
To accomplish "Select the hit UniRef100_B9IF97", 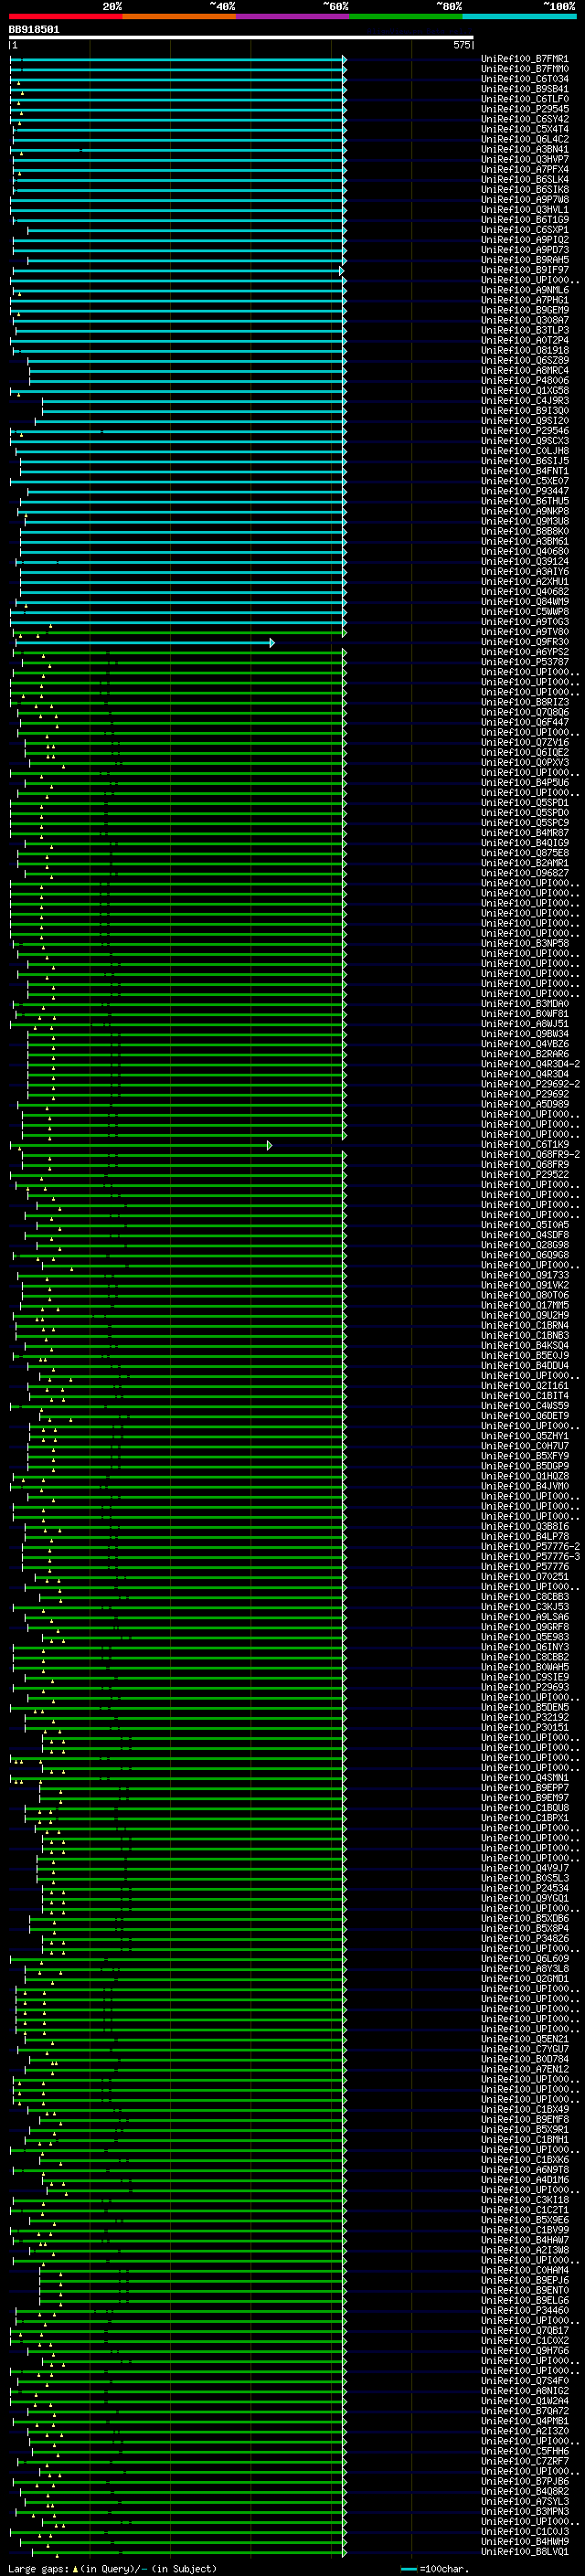I will coord(524,270).
